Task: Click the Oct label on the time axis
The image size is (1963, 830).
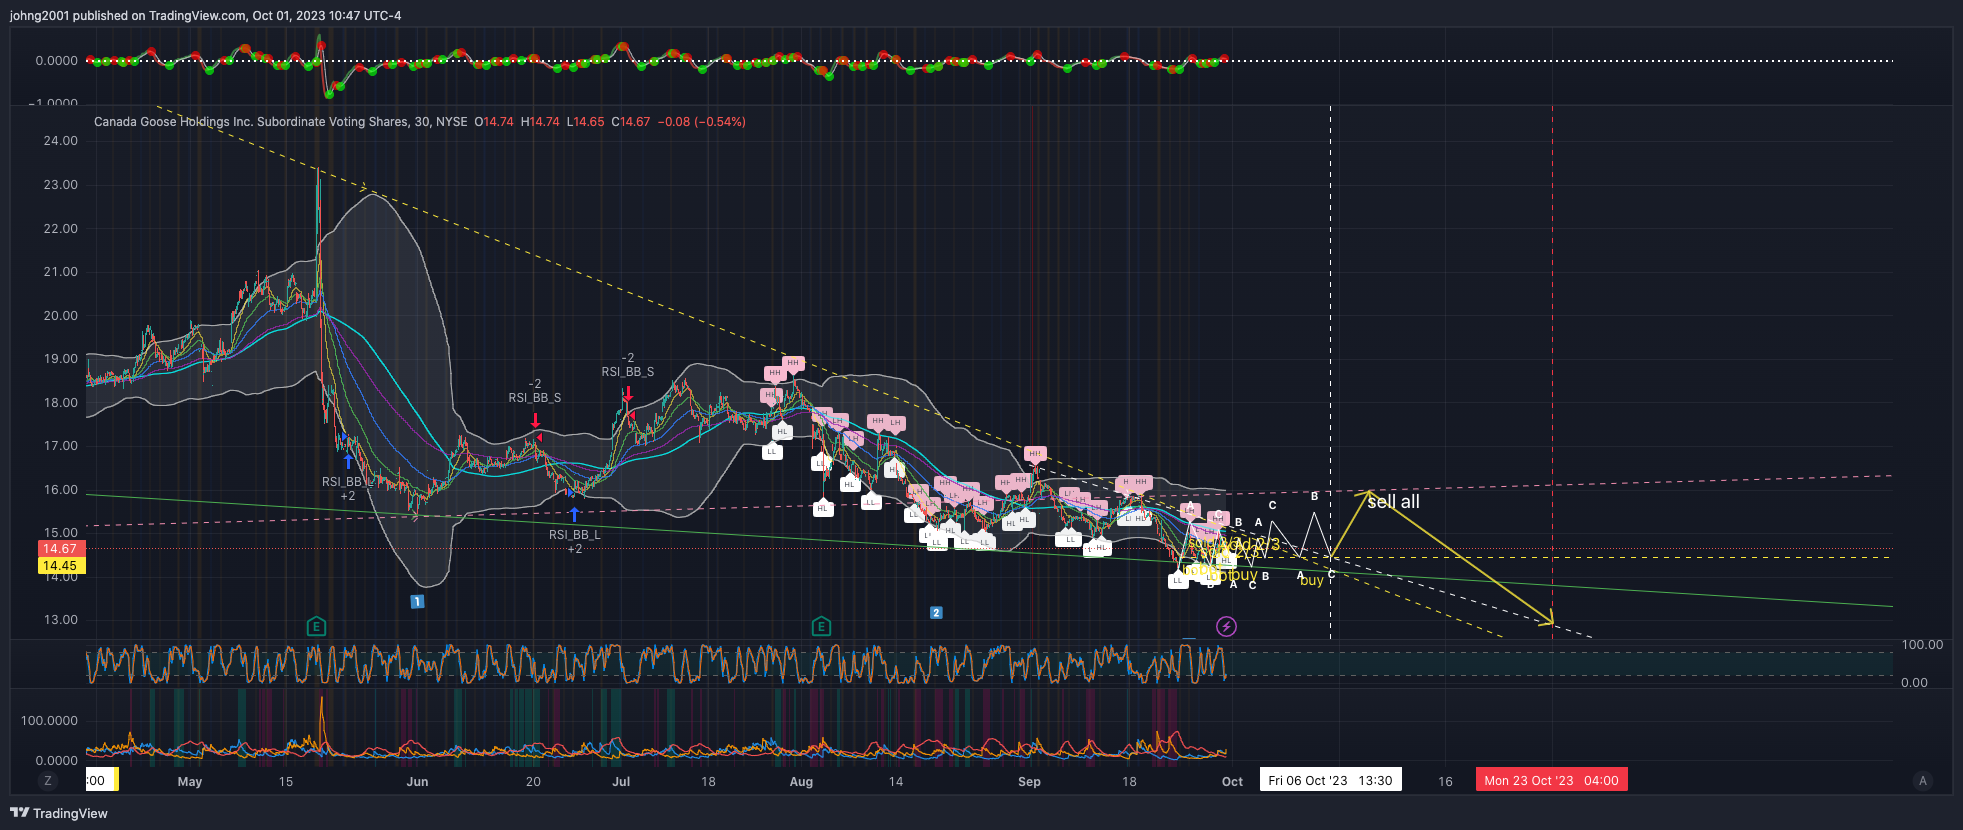Action: coord(1232,782)
